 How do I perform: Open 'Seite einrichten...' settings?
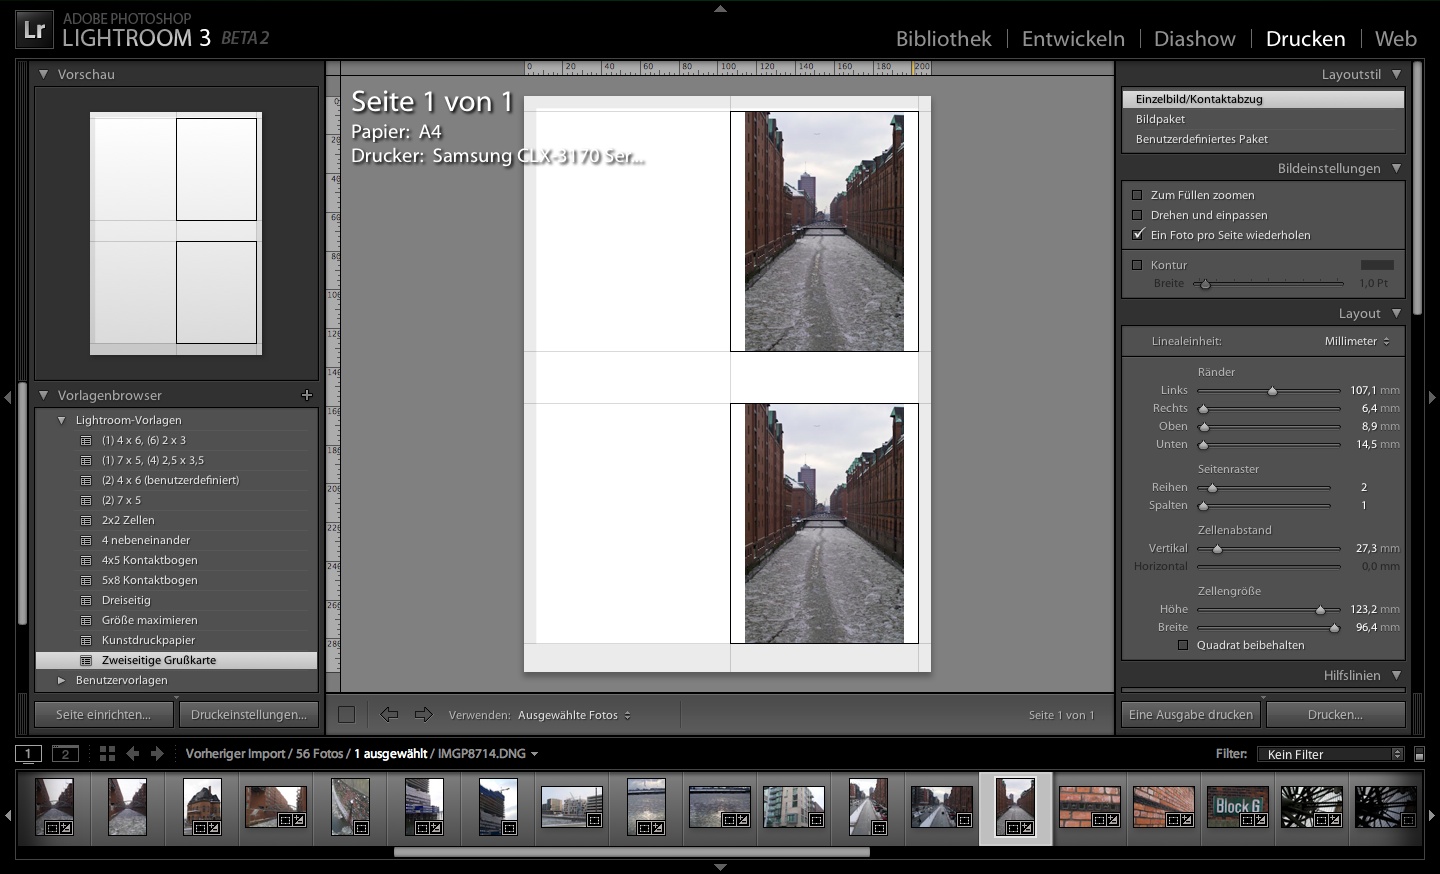[103, 714]
